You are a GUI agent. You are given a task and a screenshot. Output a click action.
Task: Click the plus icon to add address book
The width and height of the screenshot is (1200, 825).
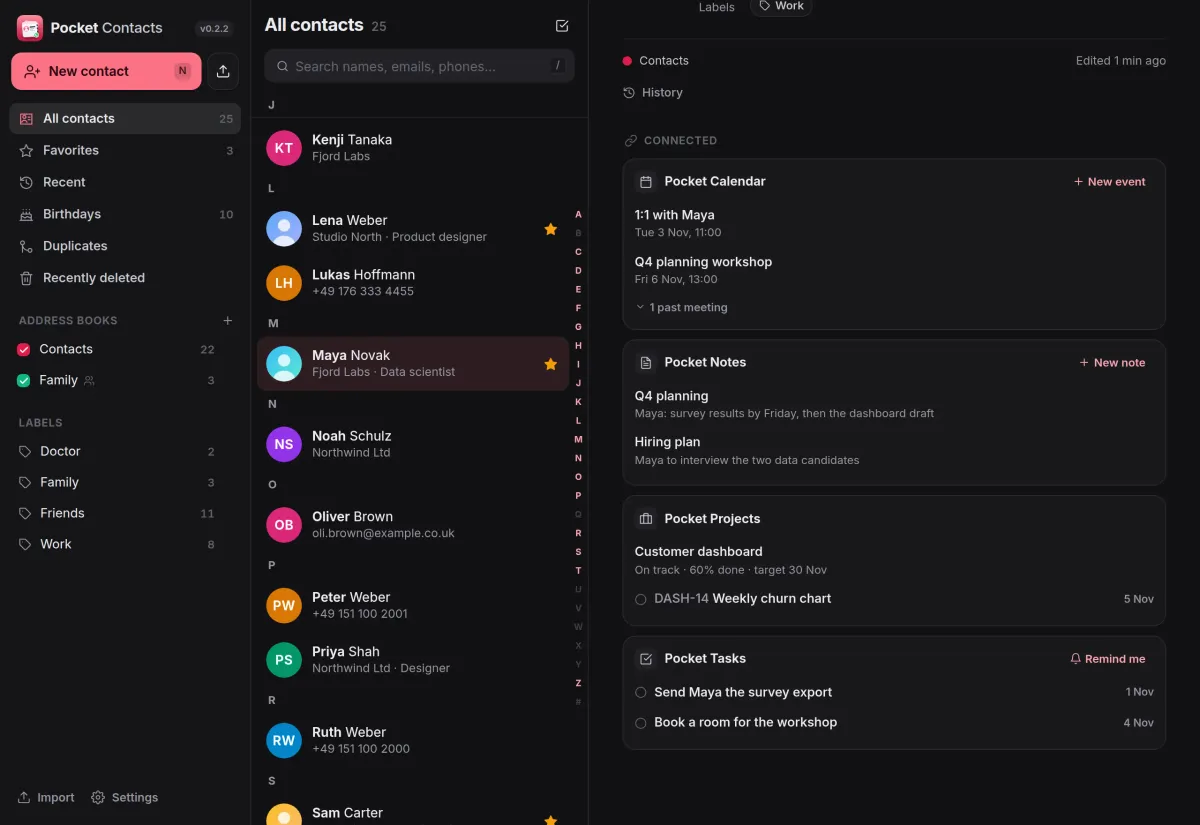click(228, 321)
